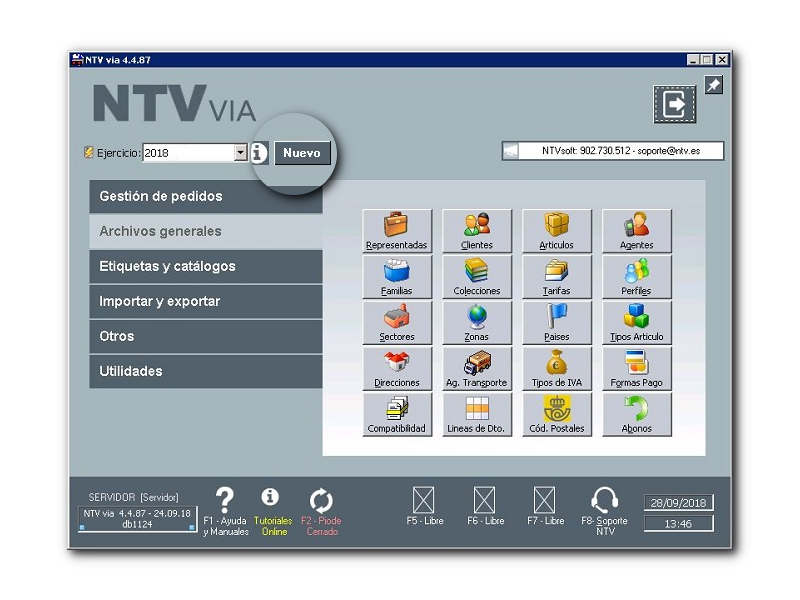Open the Clientes module

point(477,231)
